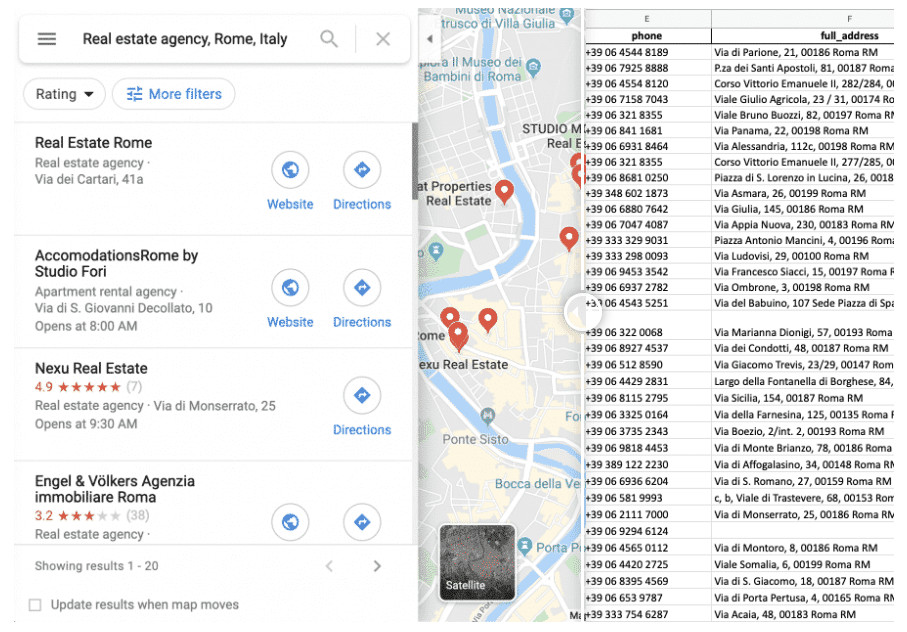This screenshot has height=632, width=907.
Task: Select phone cell +39 06 4544 8189
Action: click(647, 53)
